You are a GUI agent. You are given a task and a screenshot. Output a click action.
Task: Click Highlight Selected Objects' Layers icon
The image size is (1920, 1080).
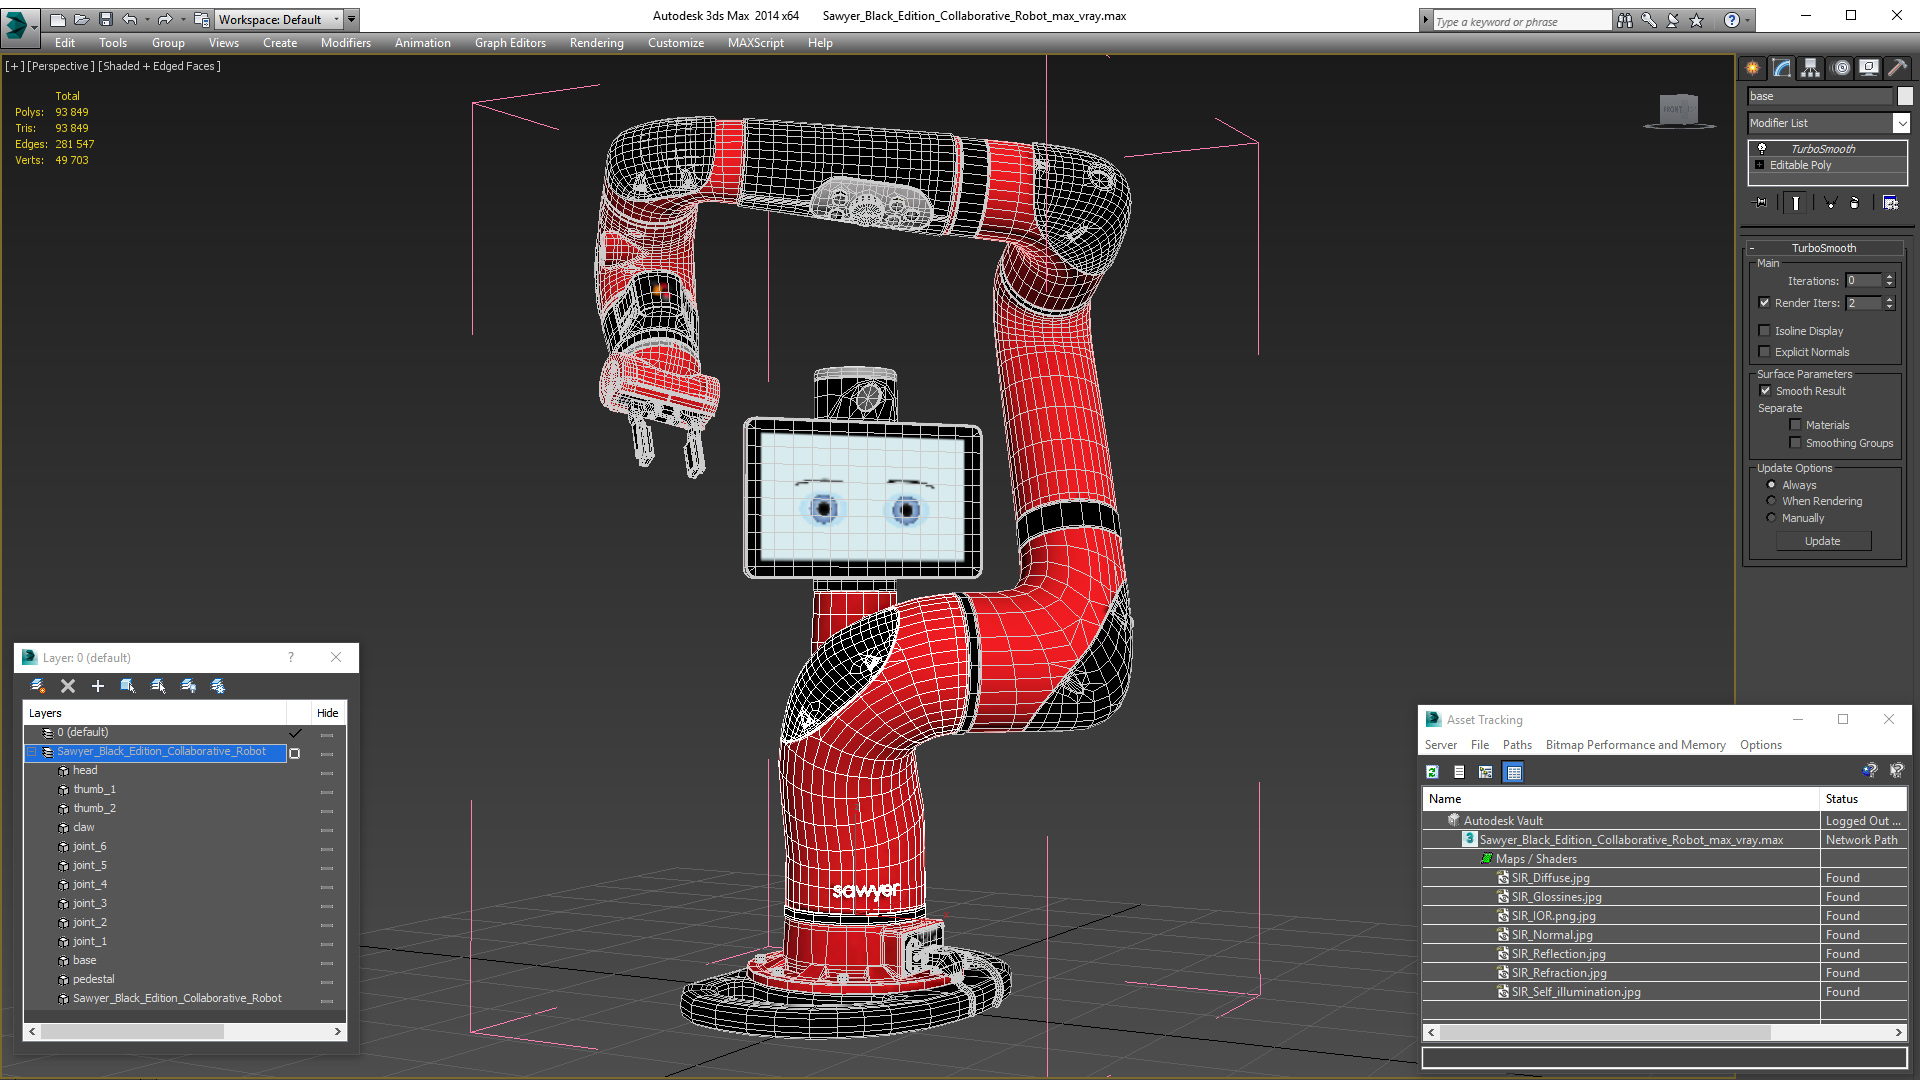coord(158,686)
